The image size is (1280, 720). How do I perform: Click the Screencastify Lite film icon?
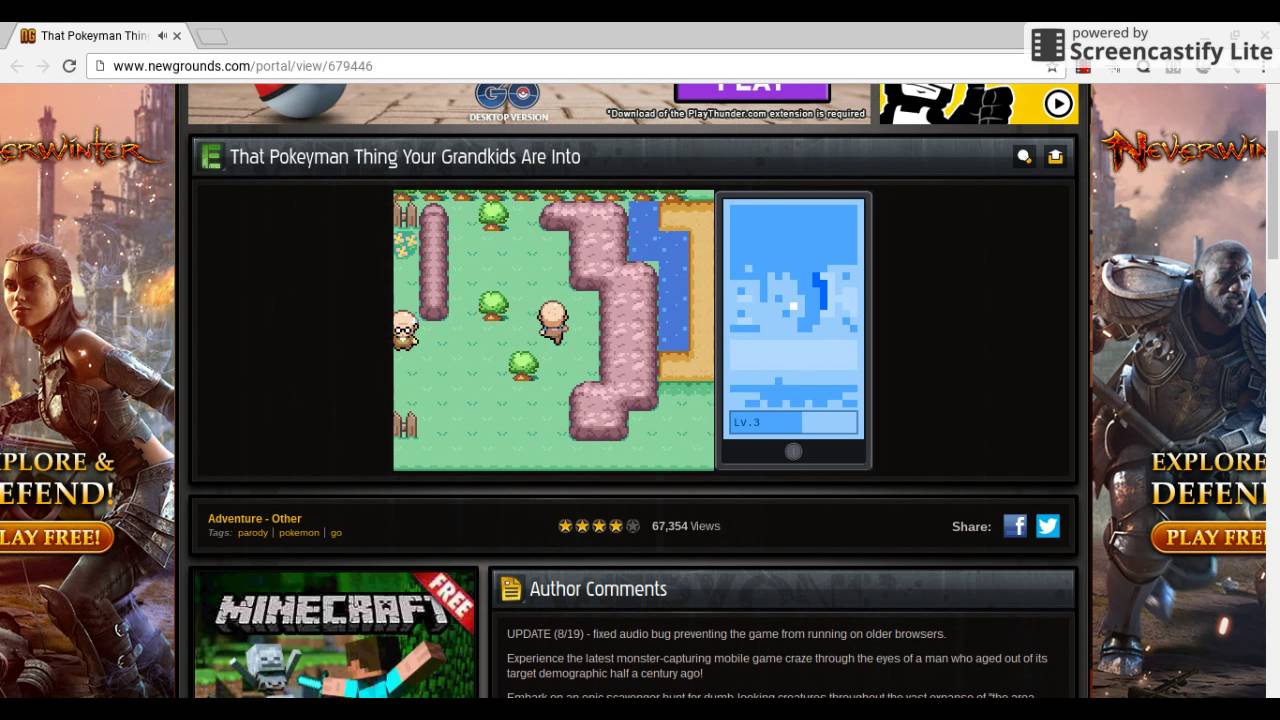click(x=1048, y=45)
